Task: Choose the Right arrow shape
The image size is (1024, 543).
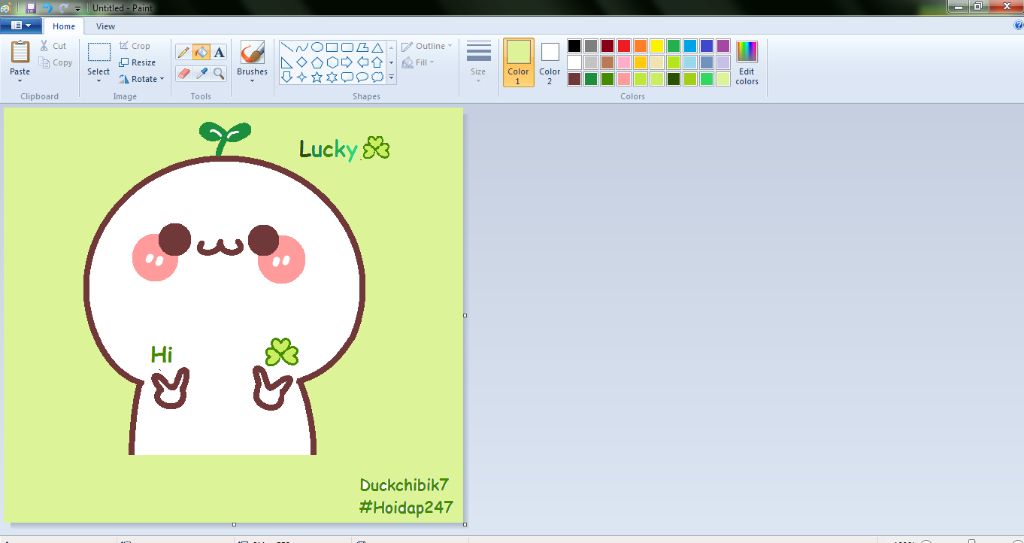Action: click(347, 63)
